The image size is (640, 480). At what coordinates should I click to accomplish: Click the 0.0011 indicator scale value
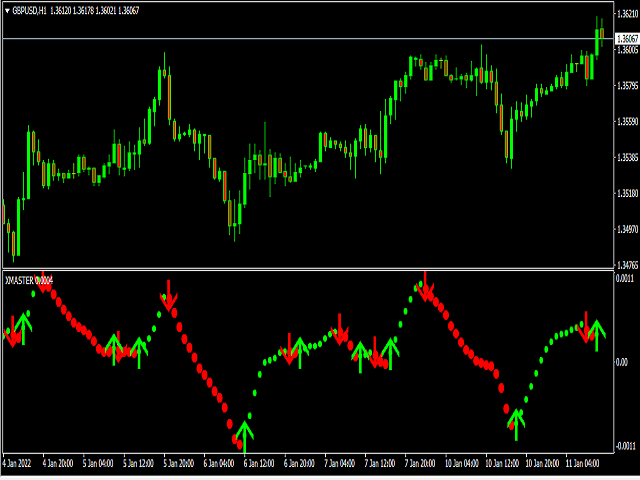coord(625,278)
